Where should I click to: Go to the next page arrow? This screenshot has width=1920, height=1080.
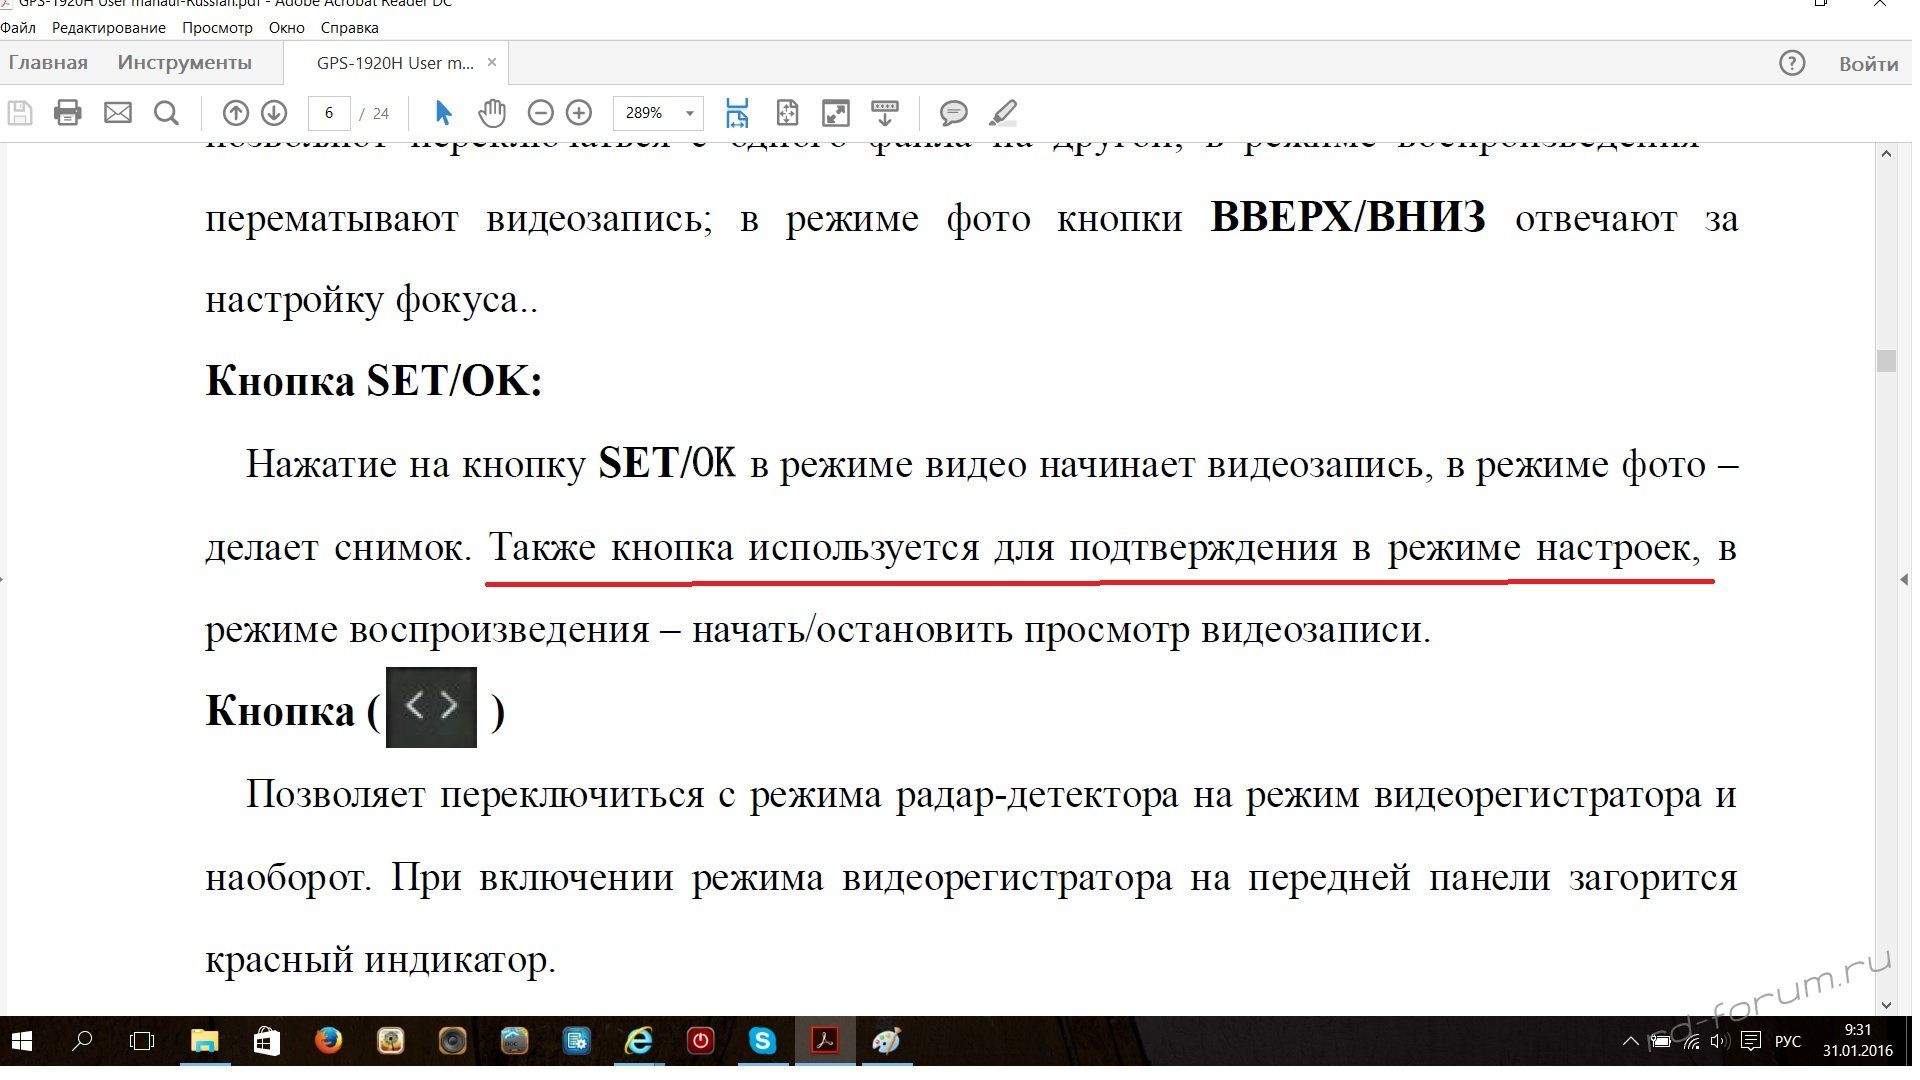[274, 113]
